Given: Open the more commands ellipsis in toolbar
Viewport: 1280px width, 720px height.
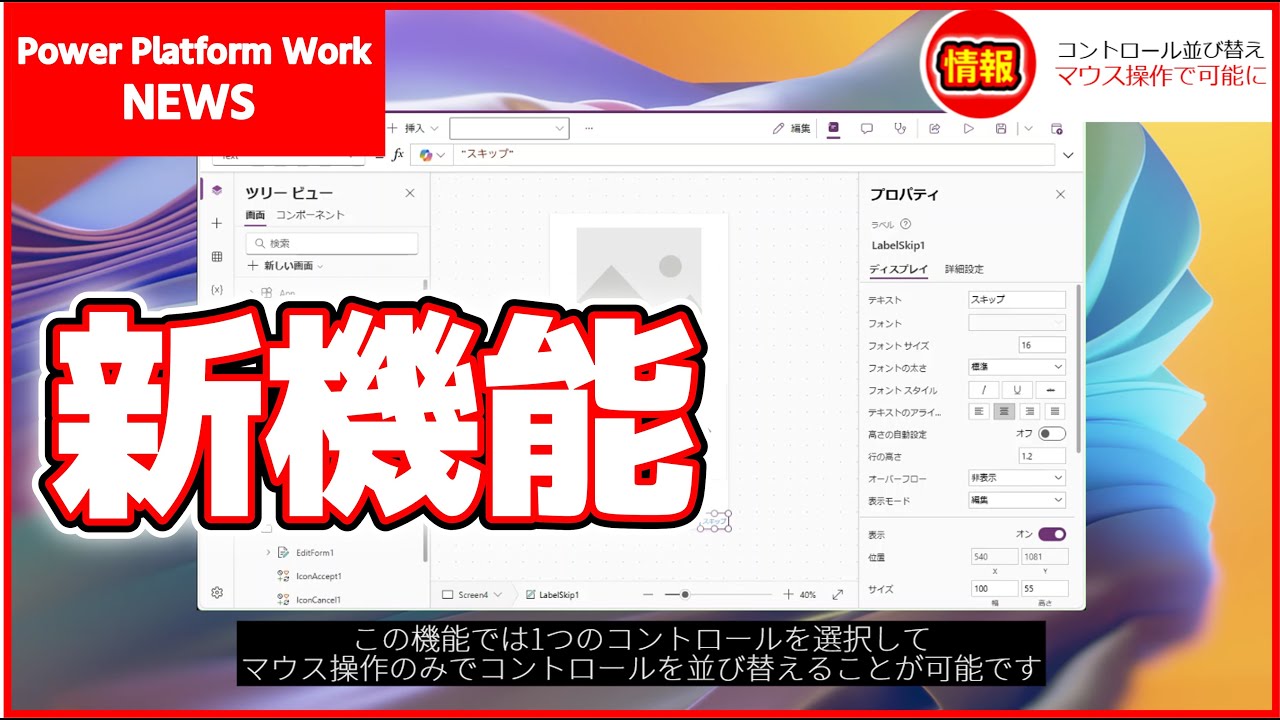Looking at the screenshot, I should pyautogui.click(x=589, y=128).
